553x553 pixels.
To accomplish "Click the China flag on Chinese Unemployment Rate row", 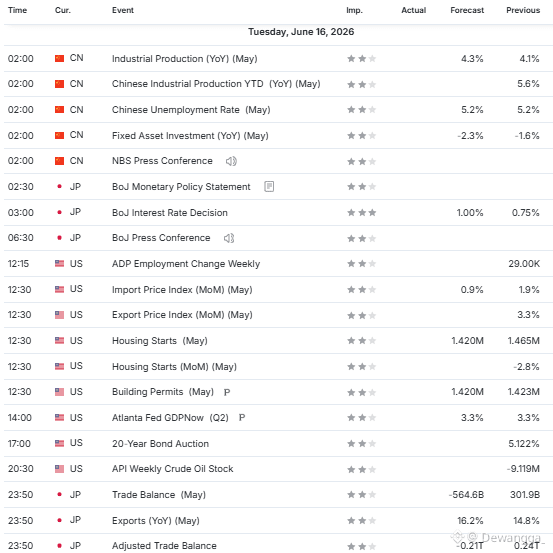I will click(60, 110).
